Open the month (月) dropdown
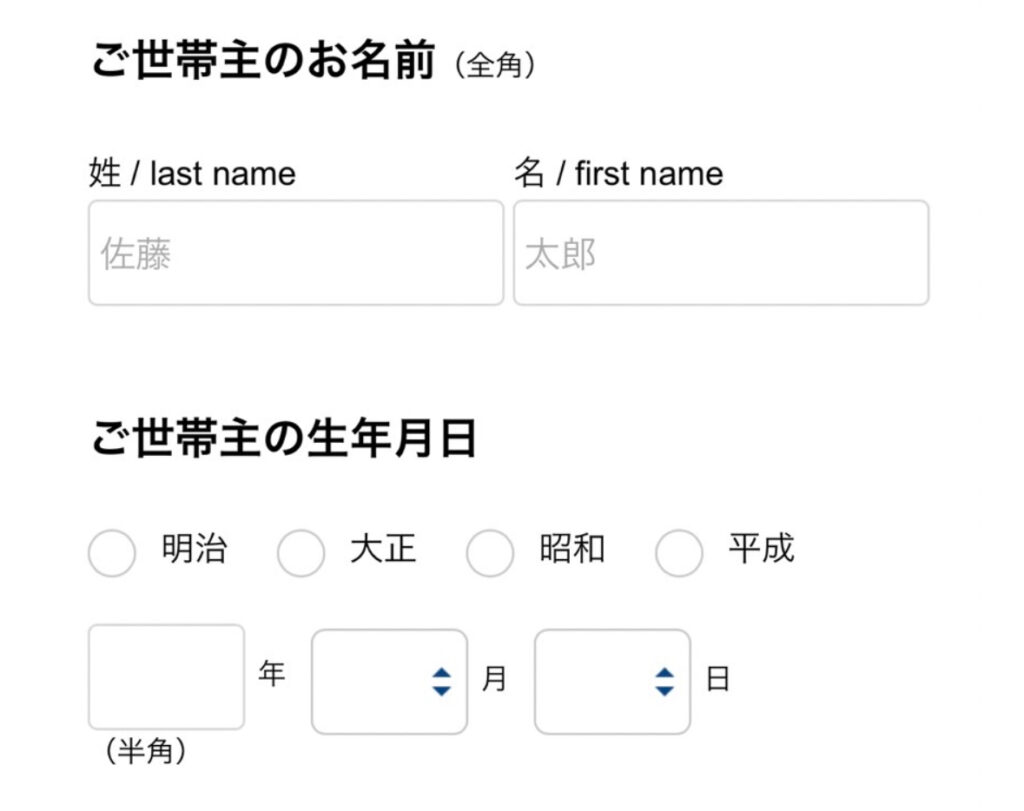The height and width of the screenshot is (811, 1024). point(388,682)
